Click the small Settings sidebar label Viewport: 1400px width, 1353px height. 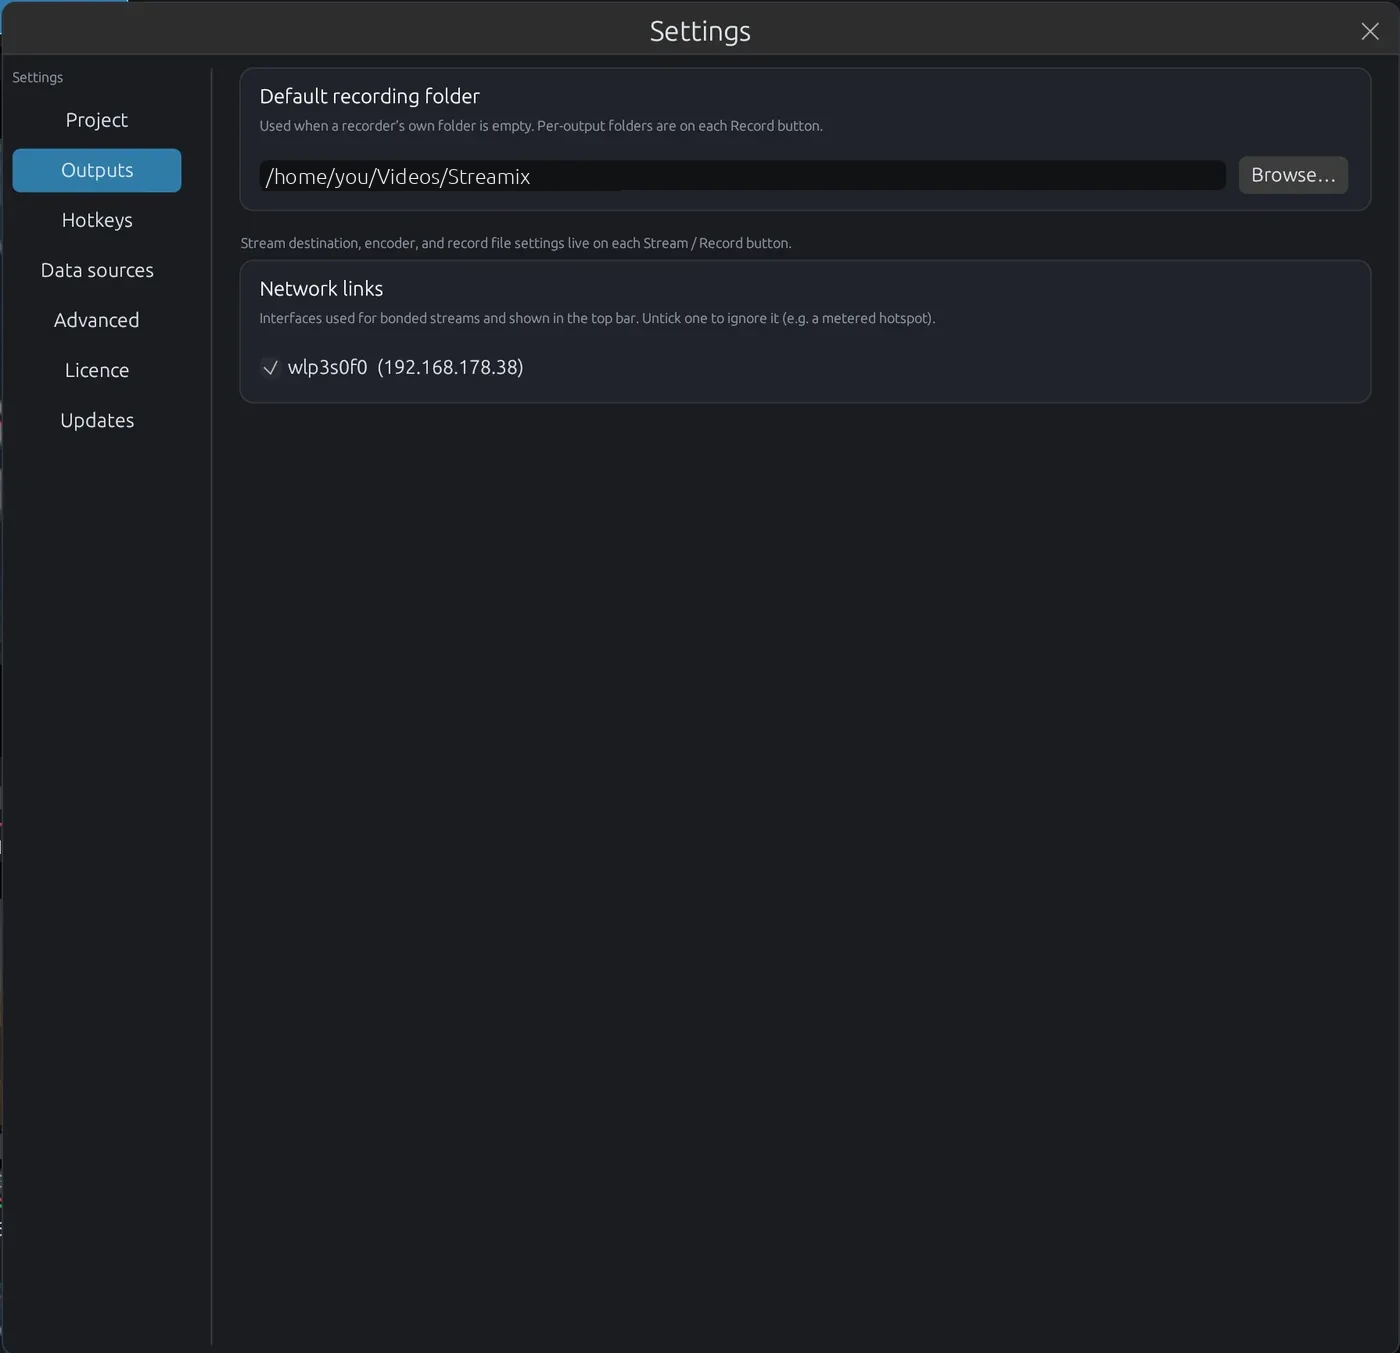coord(38,77)
